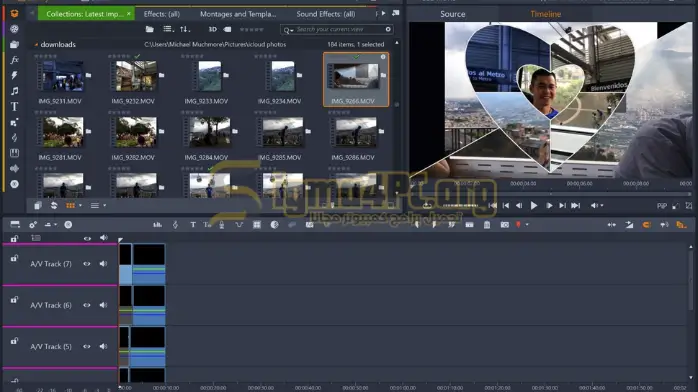698x392 pixels.
Task: Click the folder icon in the library toolbar
Action: pyautogui.click(x=150, y=29)
